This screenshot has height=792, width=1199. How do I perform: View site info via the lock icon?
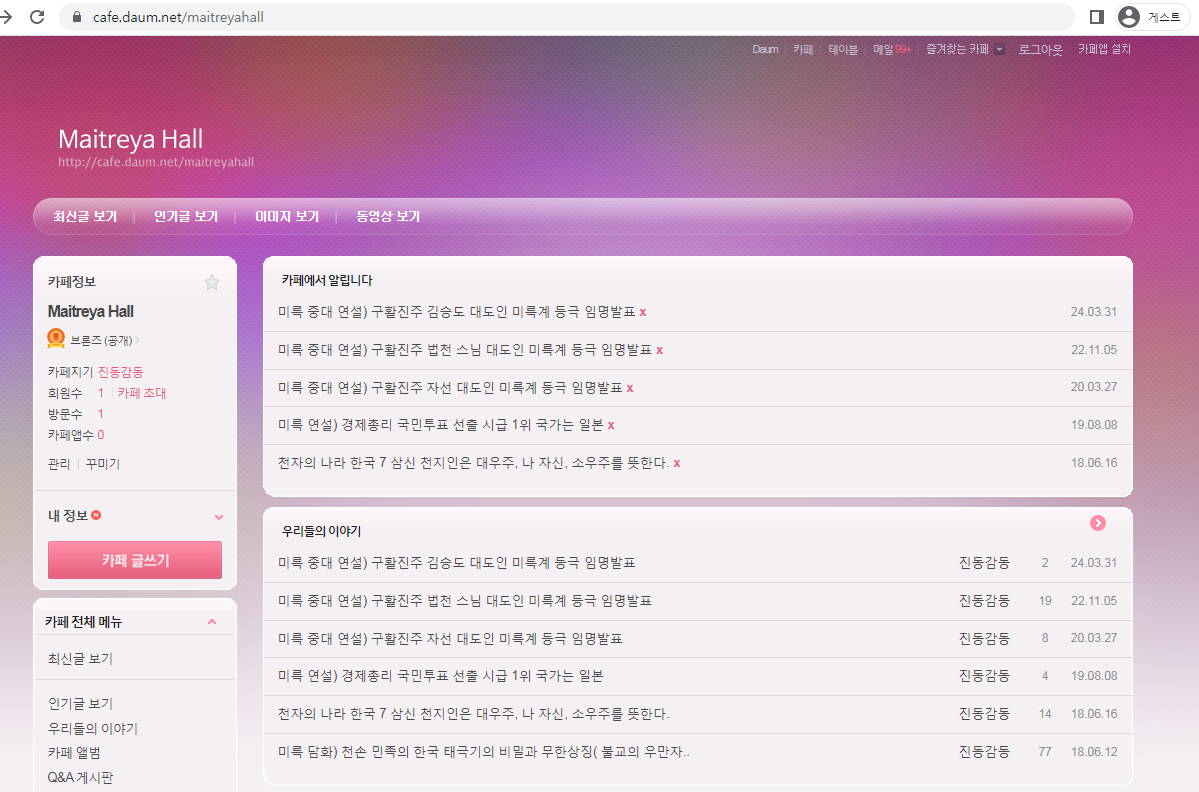[x=76, y=17]
